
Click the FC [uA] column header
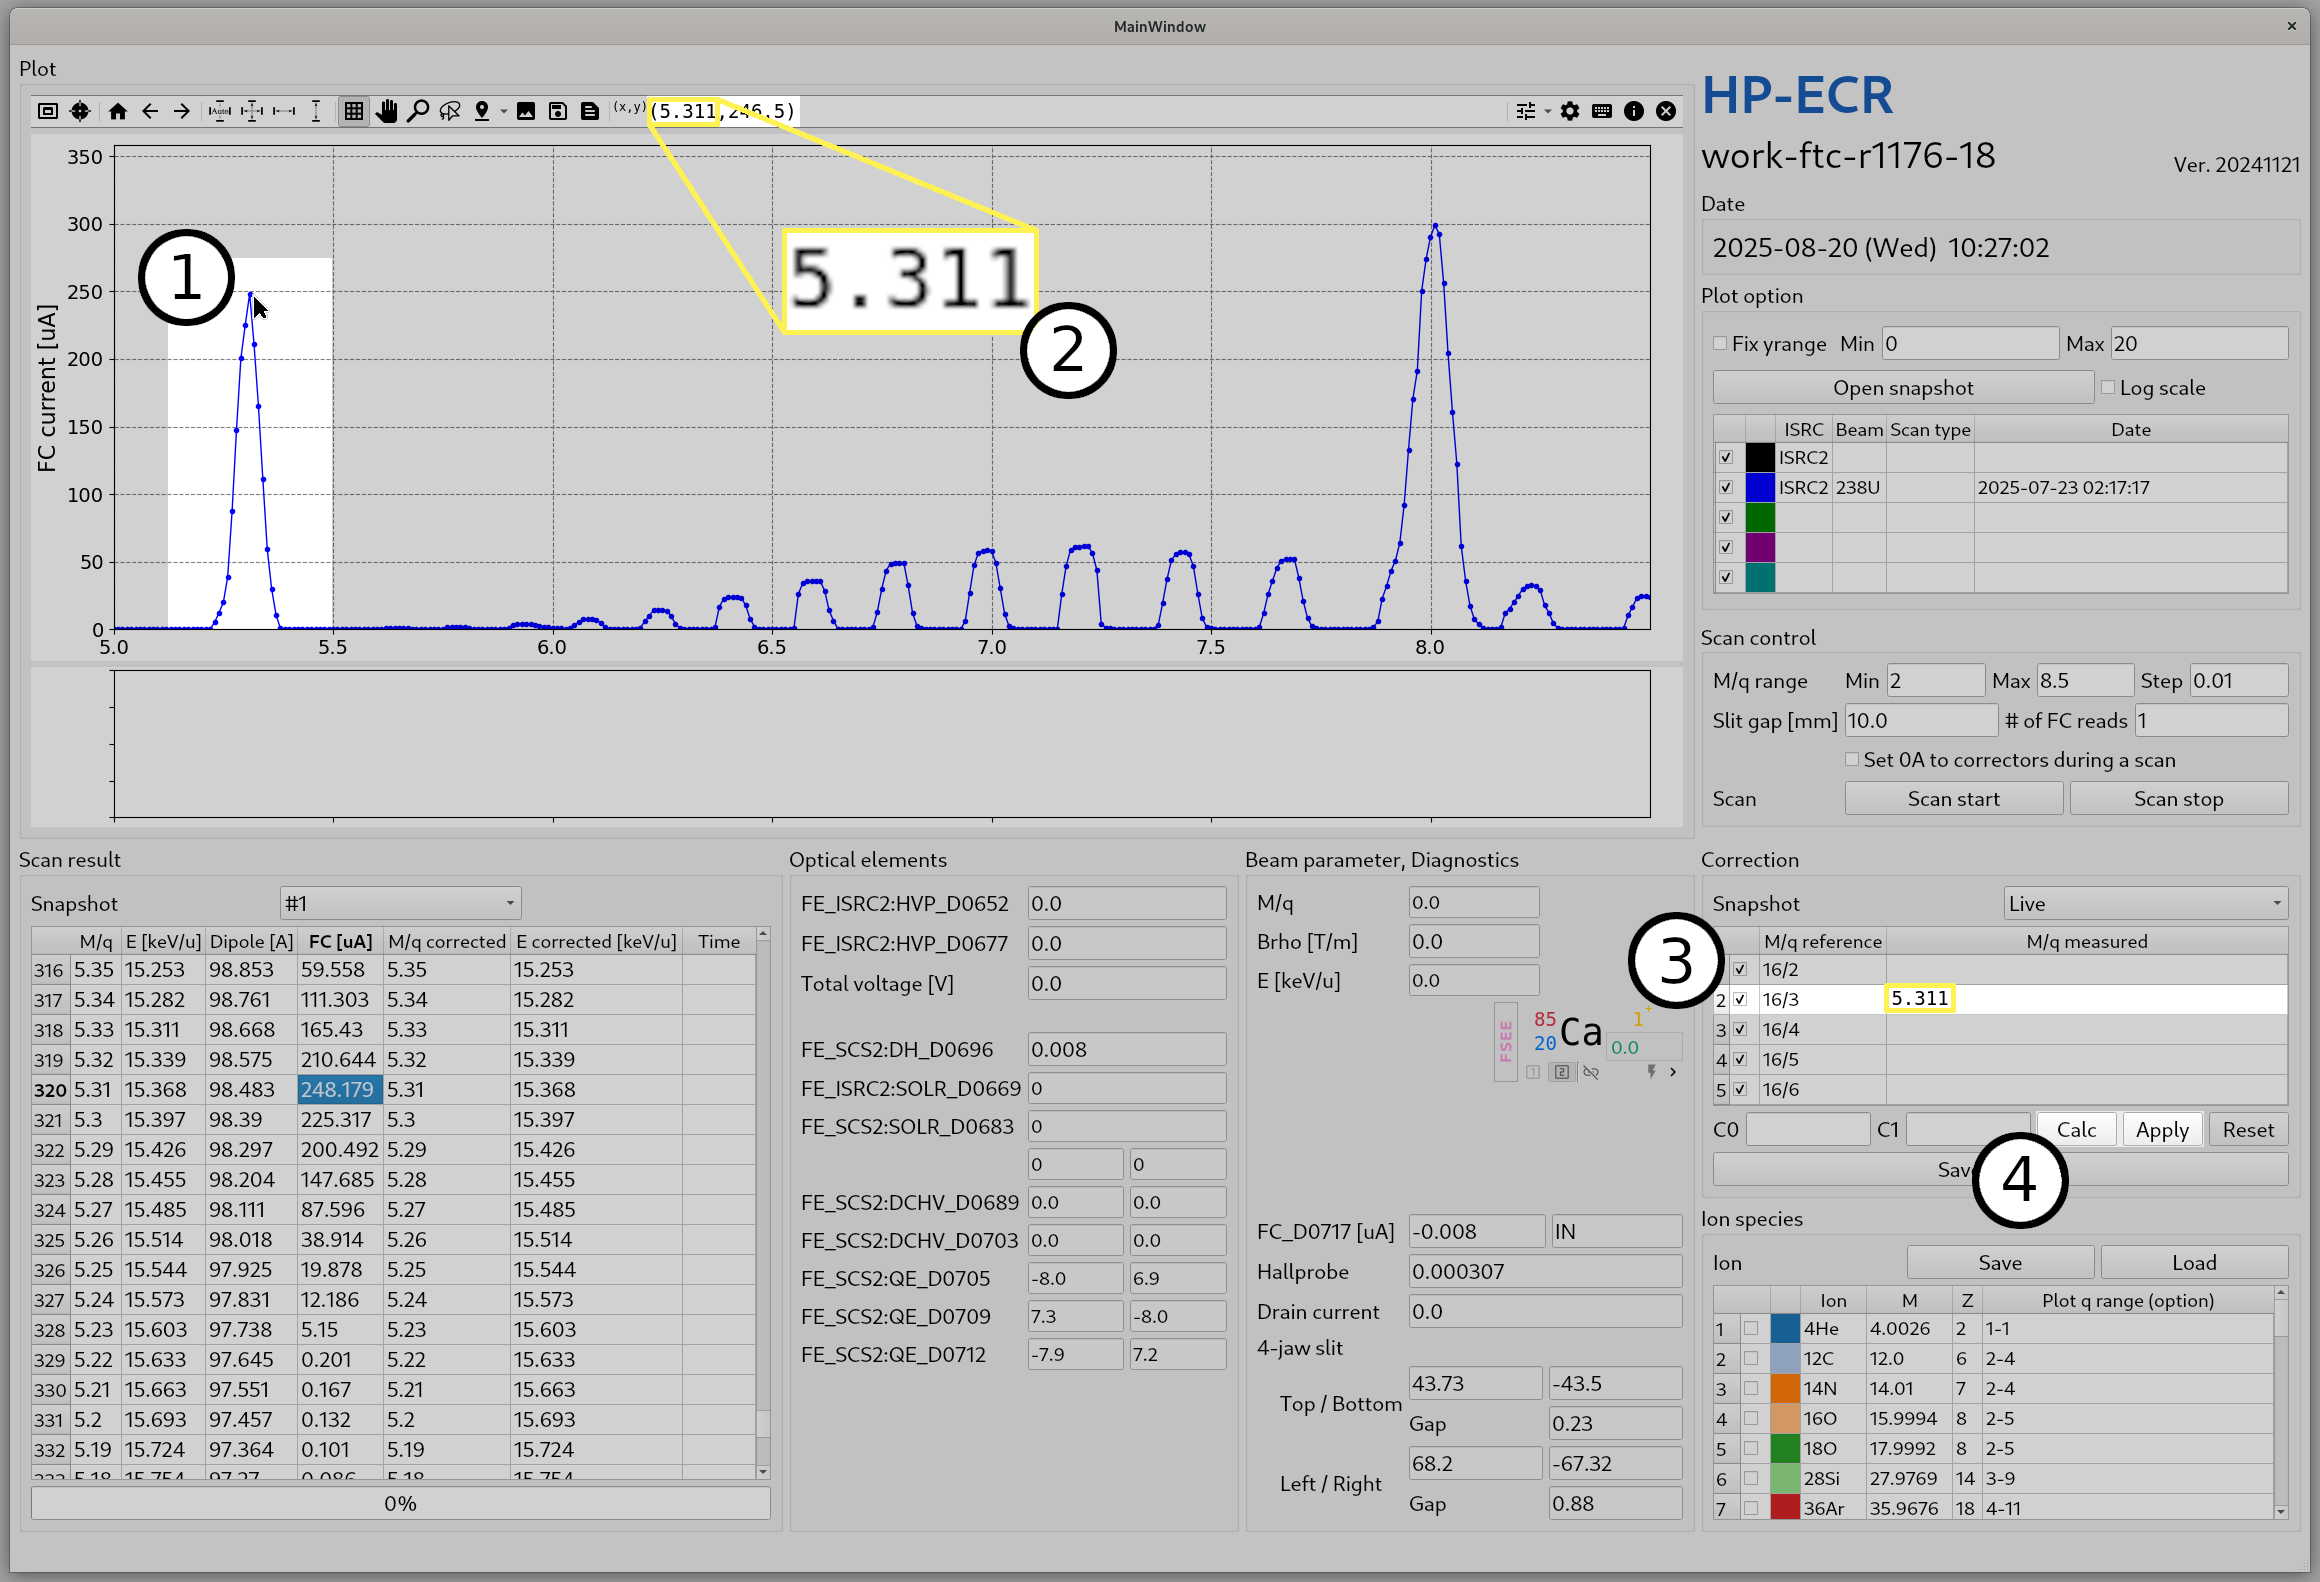[x=340, y=941]
